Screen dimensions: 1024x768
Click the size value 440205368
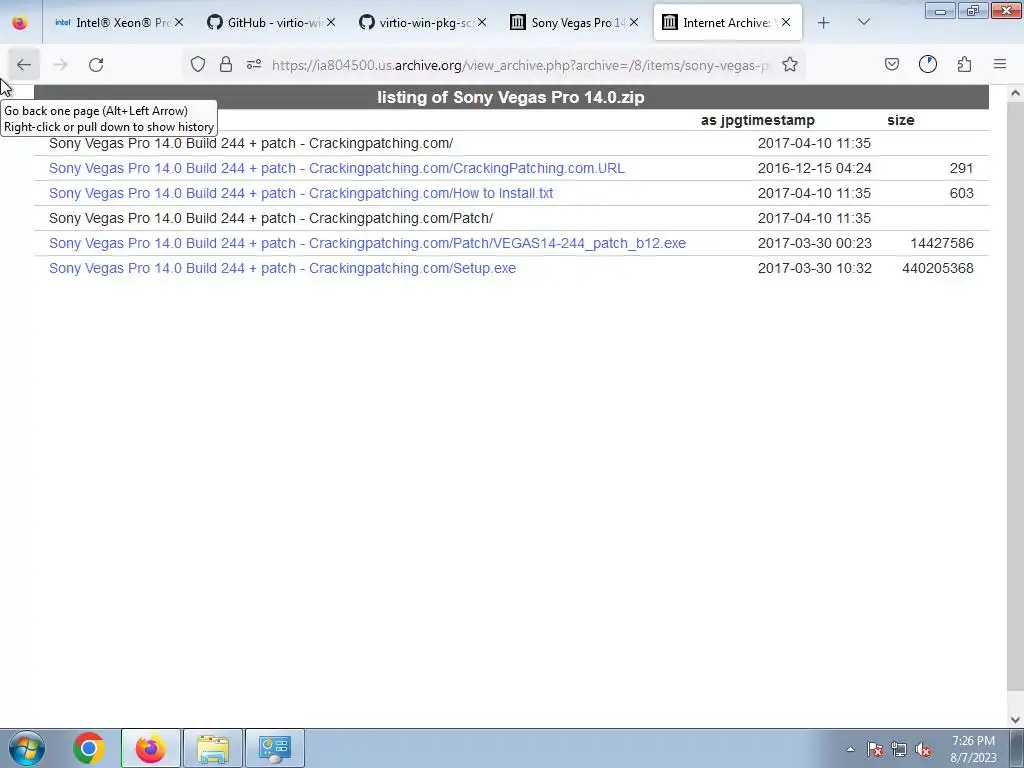click(938, 268)
